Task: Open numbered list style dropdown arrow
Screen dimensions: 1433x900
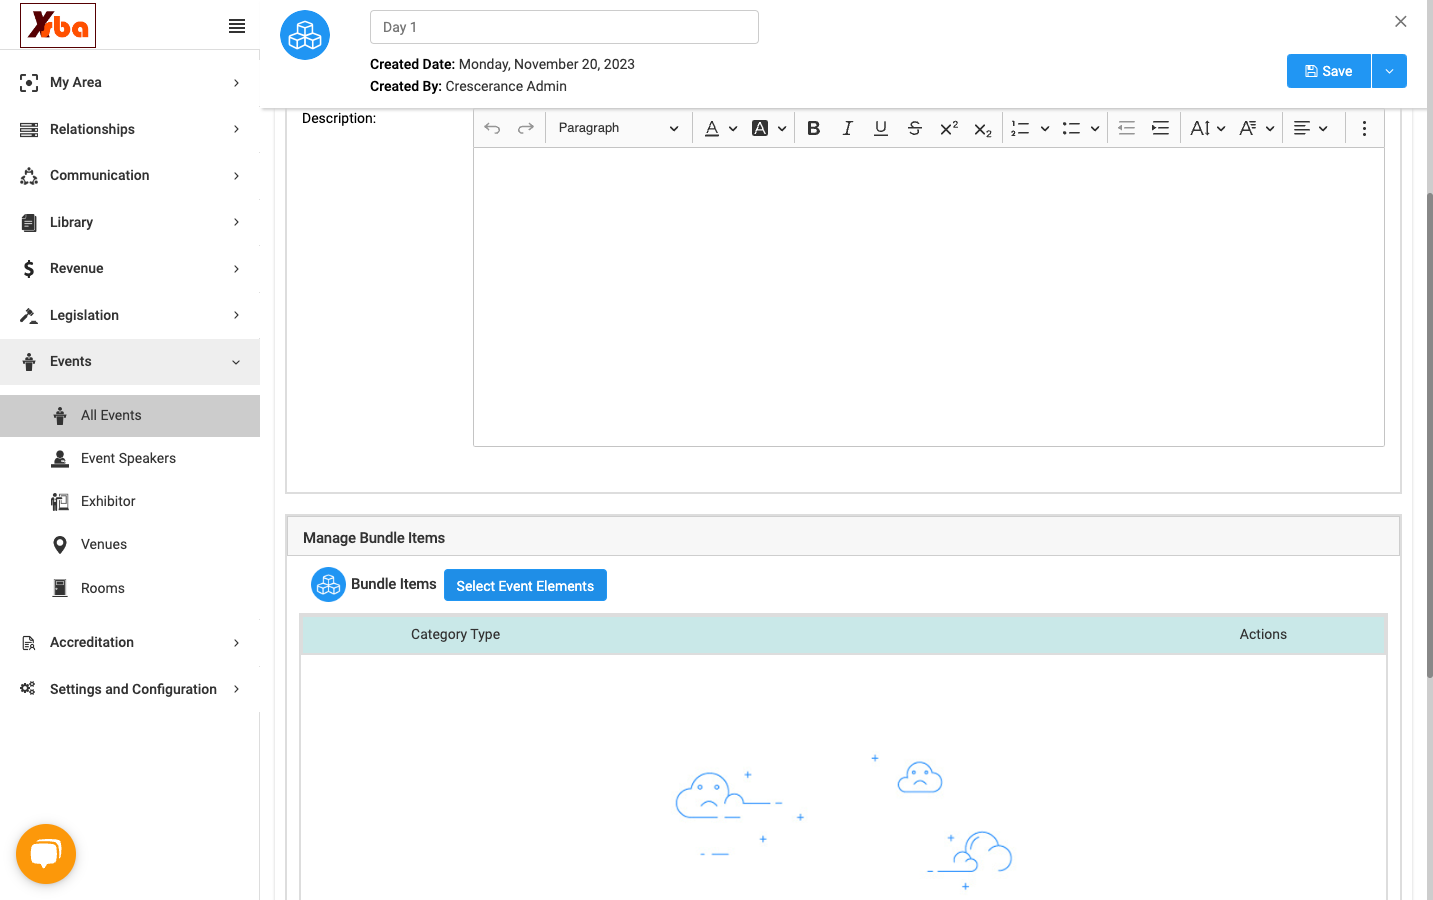Action: pyautogui.click(x=1045, y=128)
